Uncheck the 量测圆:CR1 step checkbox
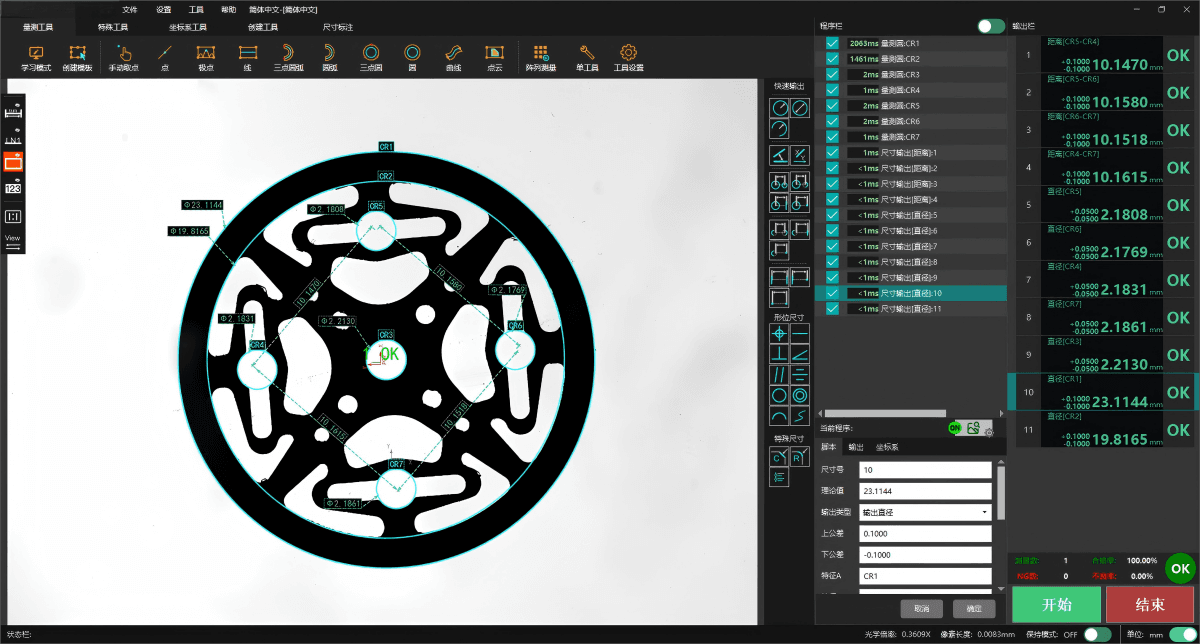Screen dimensions: 1200x644 [832, 44]
